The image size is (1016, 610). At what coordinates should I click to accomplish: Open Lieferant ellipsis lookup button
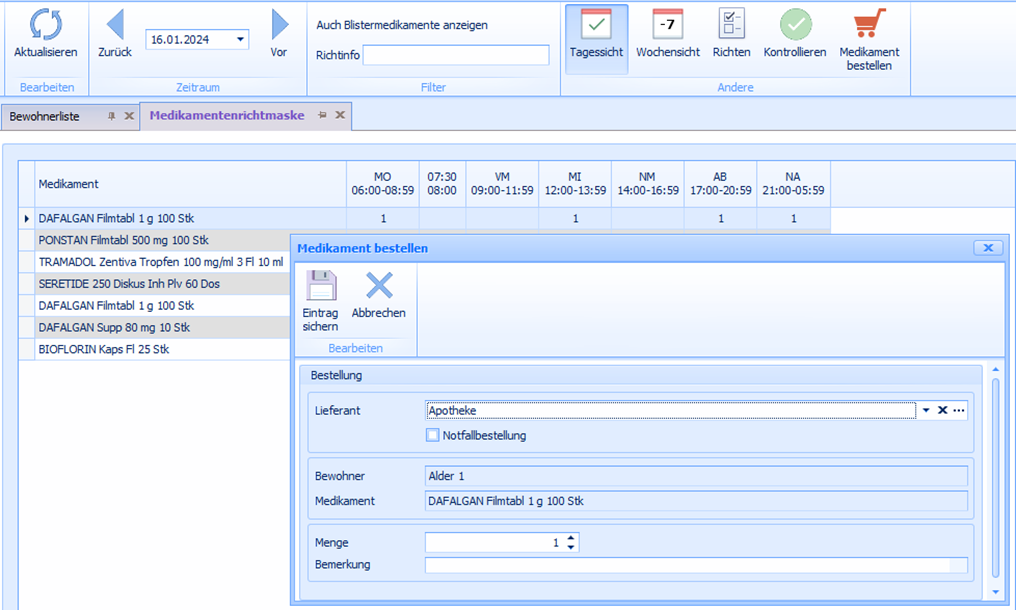point(959,411)
